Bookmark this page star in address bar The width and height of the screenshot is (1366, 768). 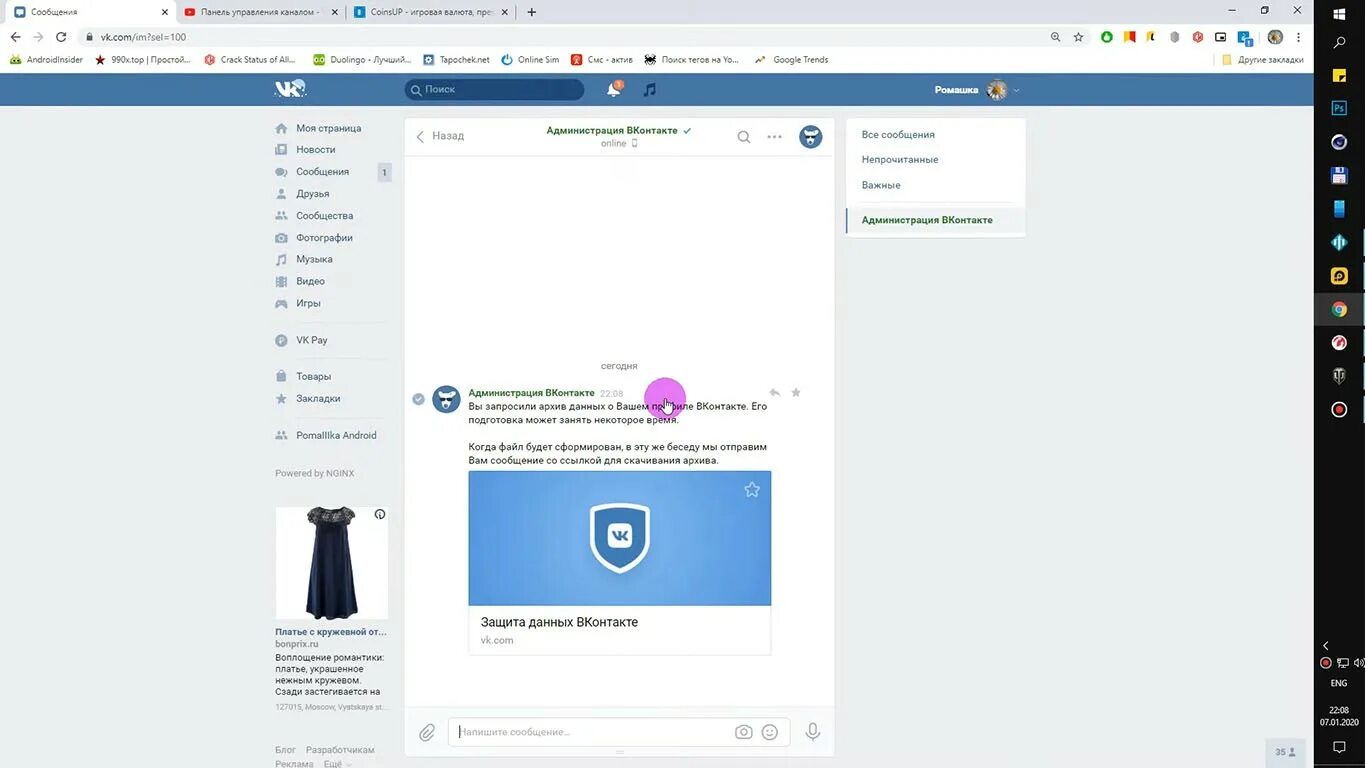(x=1078, y=37)
